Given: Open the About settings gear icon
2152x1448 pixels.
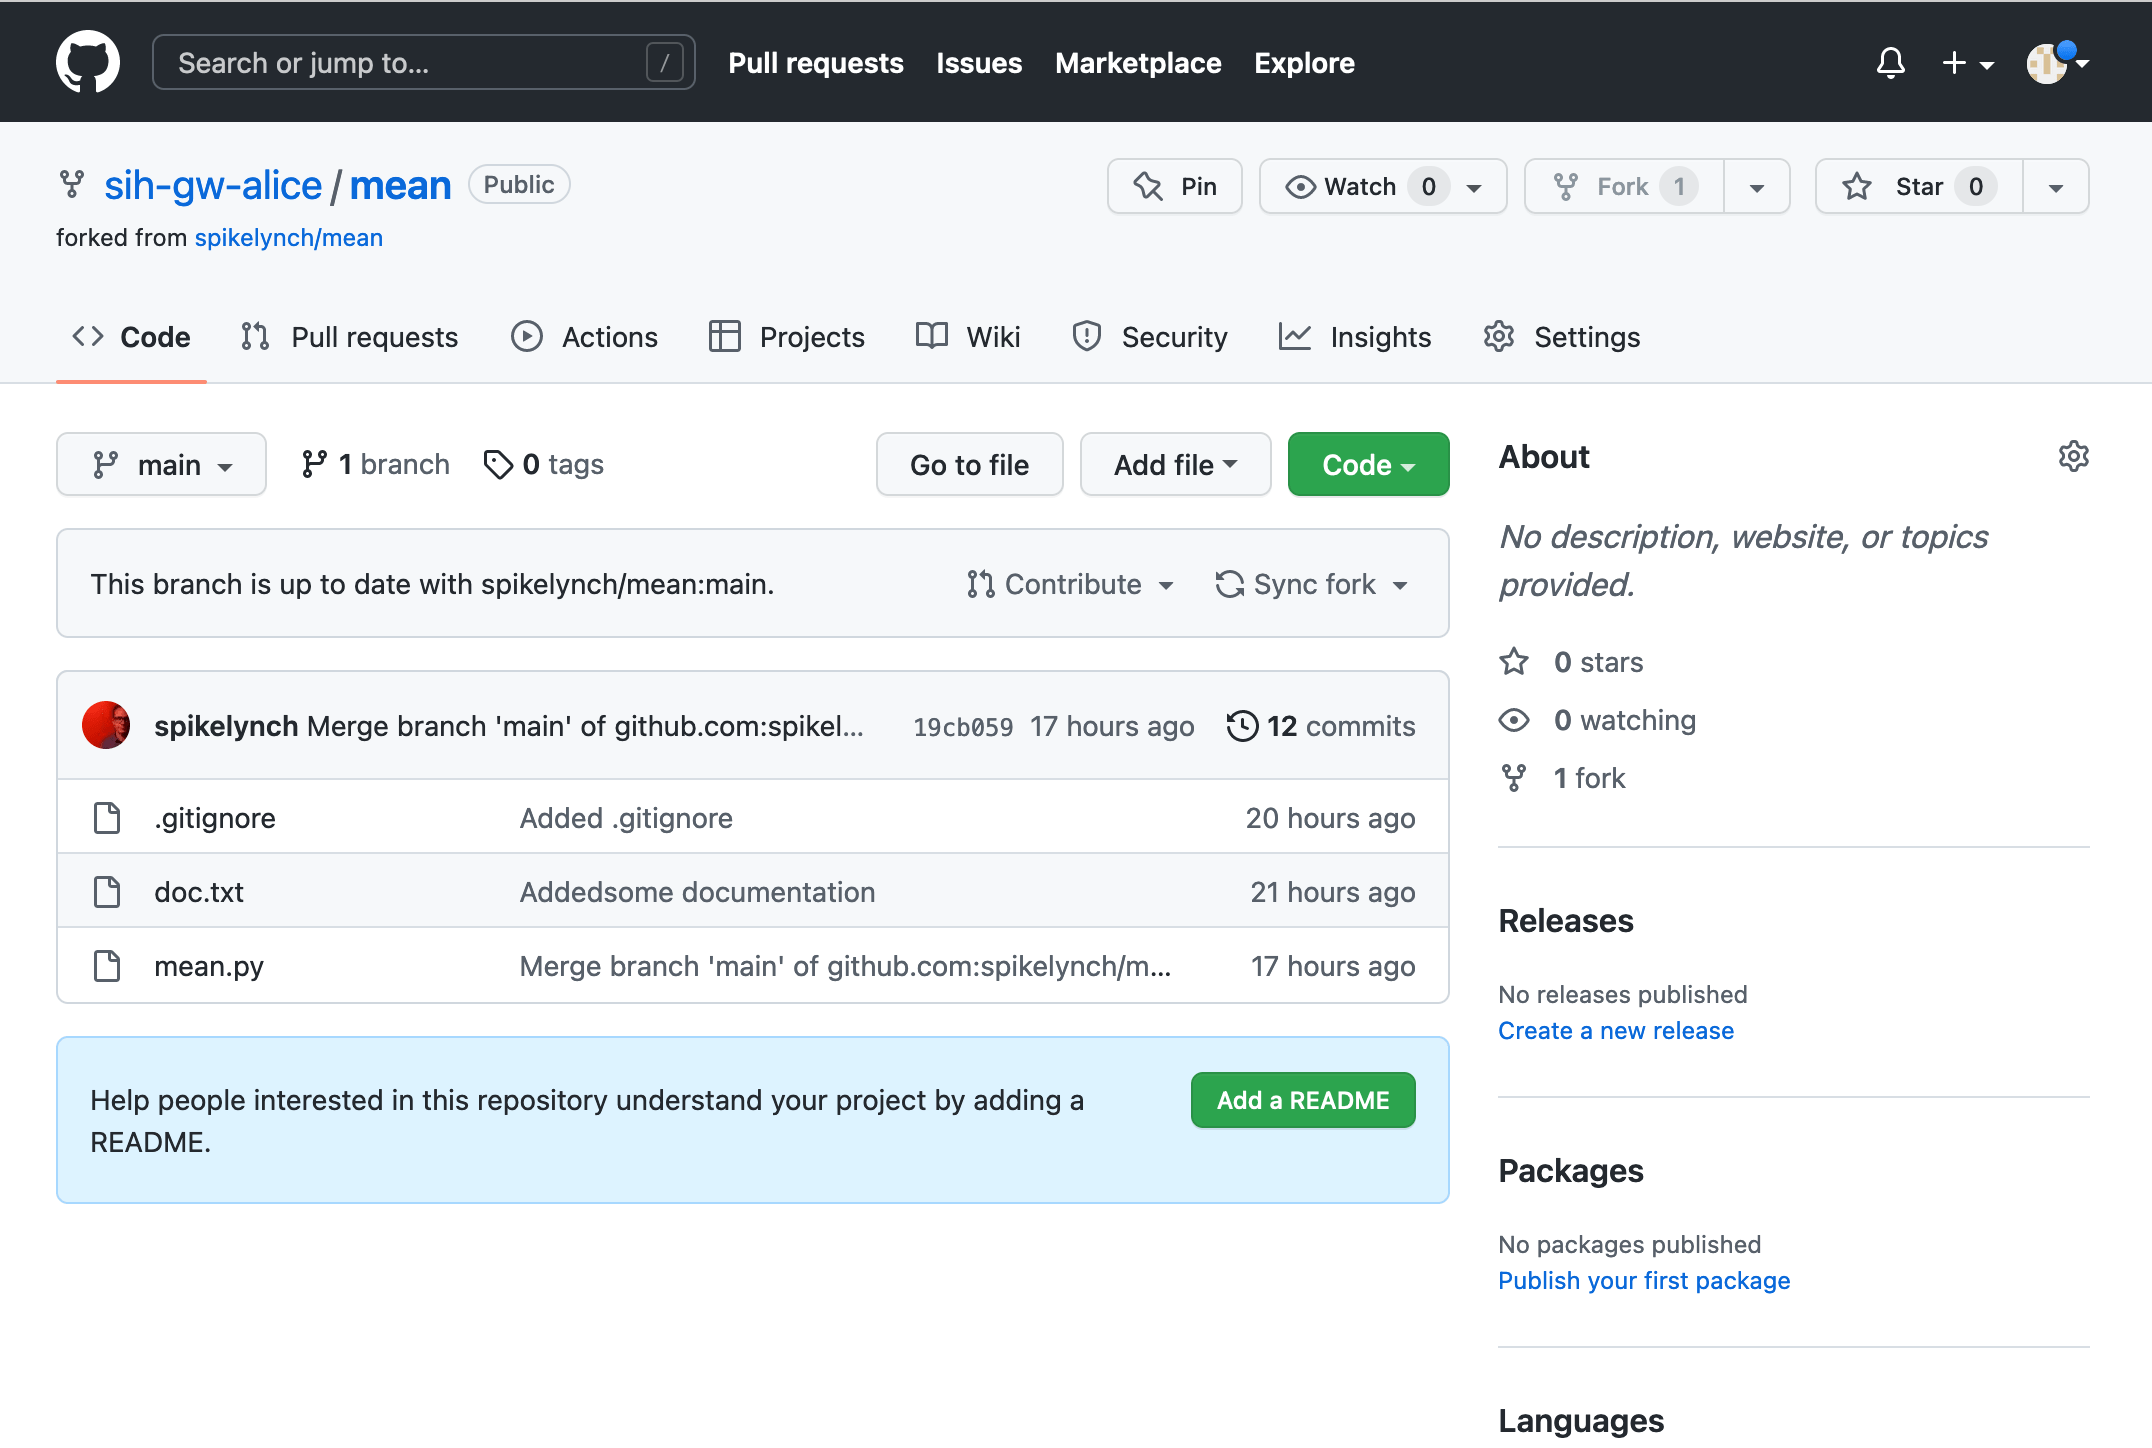Looking at the screenshot, I should pyautogui.click(x=2073, y=456).
